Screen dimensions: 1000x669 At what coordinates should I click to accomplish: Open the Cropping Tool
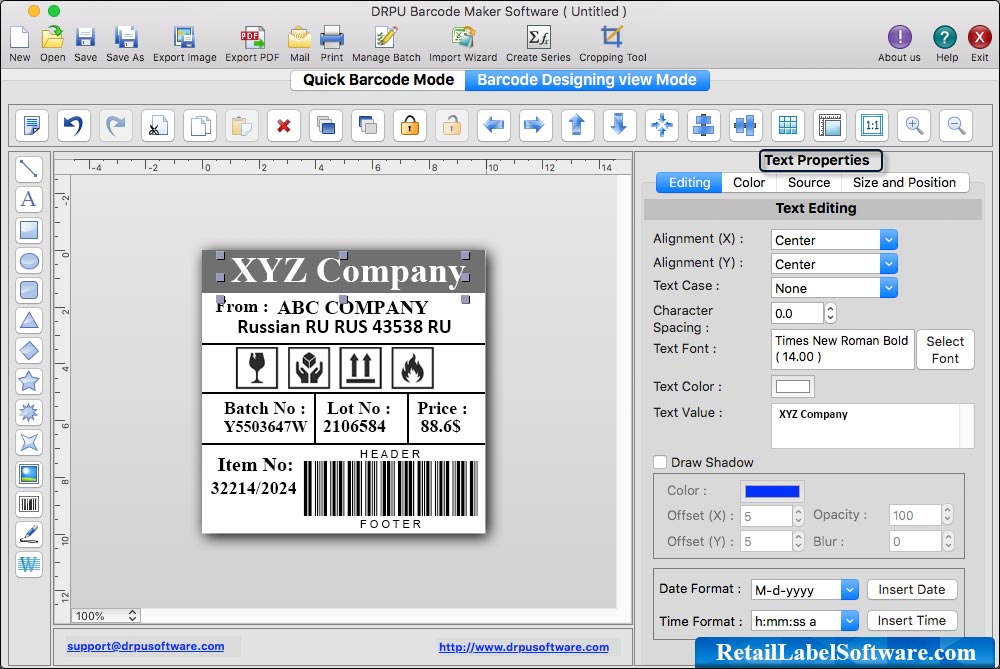(x=612, y=40)
